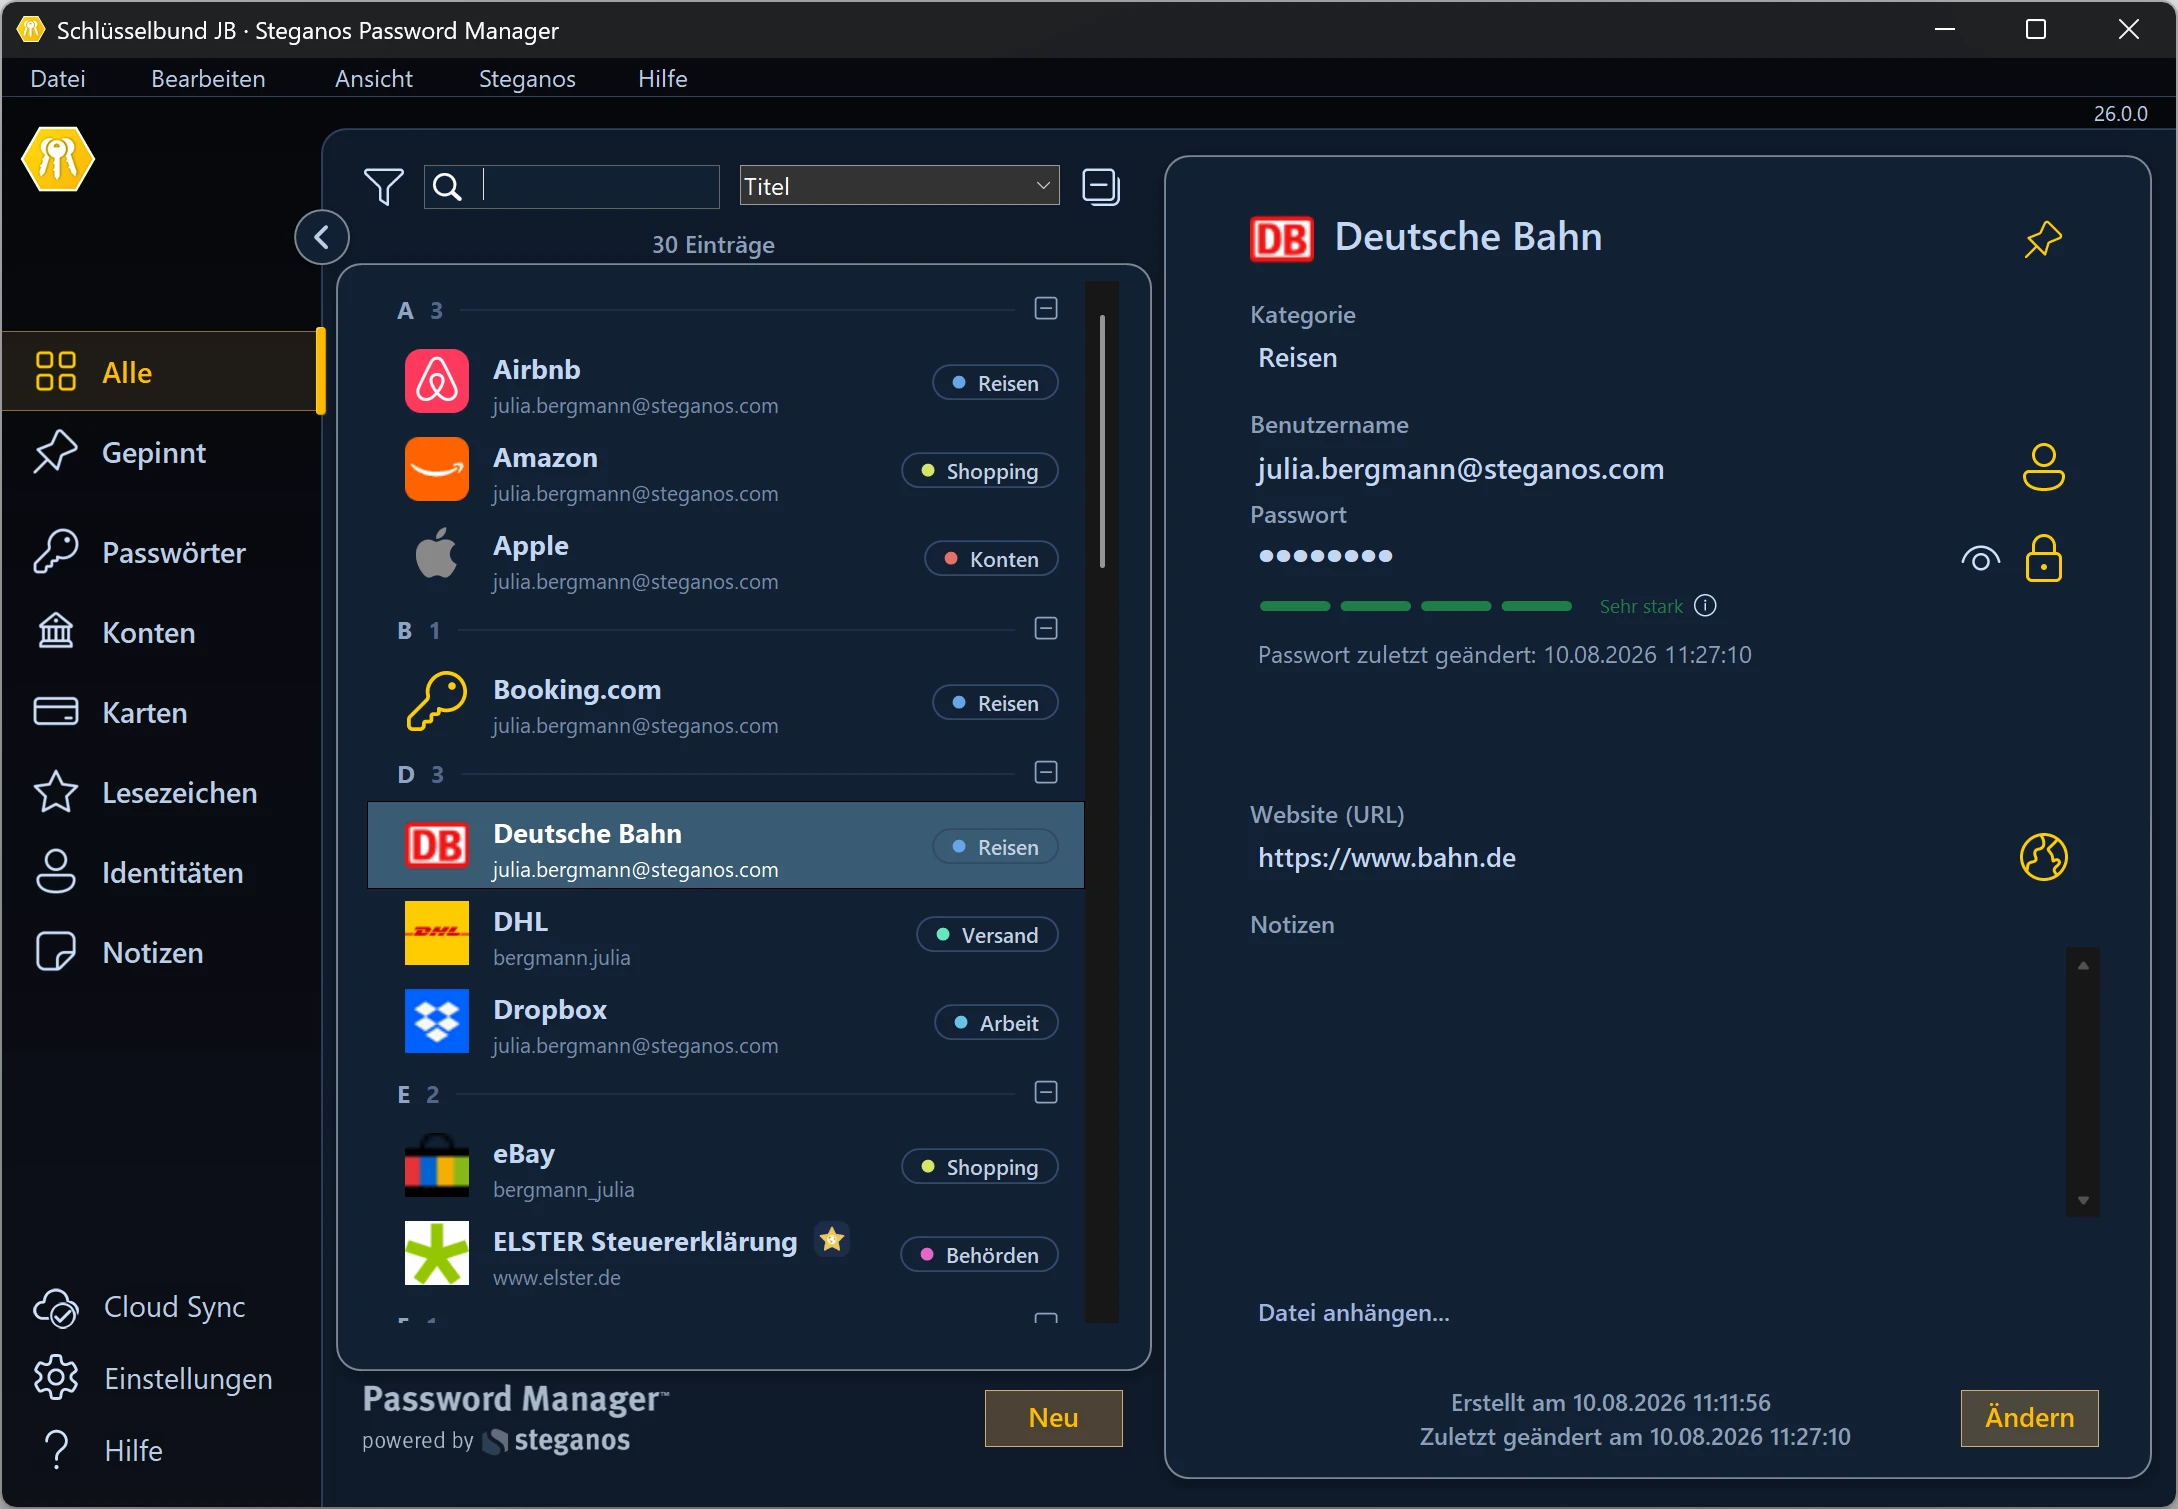This screenshot has height=1509, width=2178.
Task: Click notes scrollbar down arrow
Action: pyautogui.click(x=2083, y=1200)
